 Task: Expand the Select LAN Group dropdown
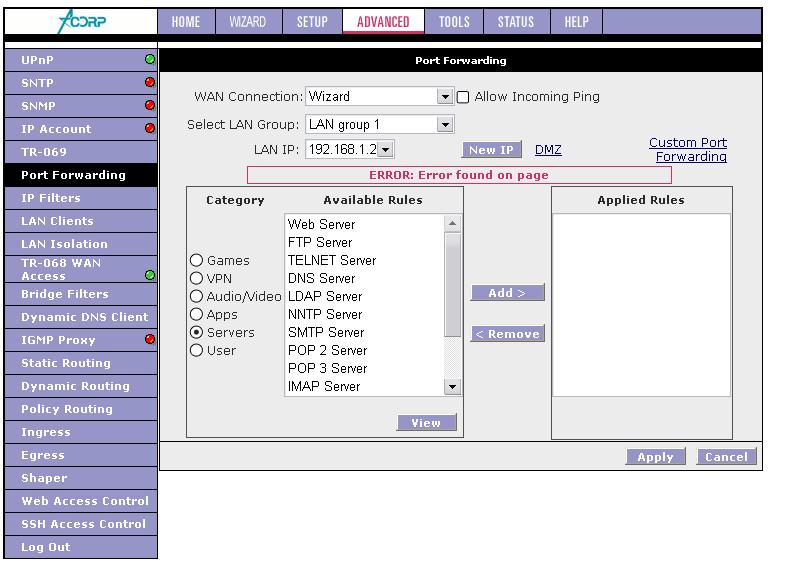445,125
